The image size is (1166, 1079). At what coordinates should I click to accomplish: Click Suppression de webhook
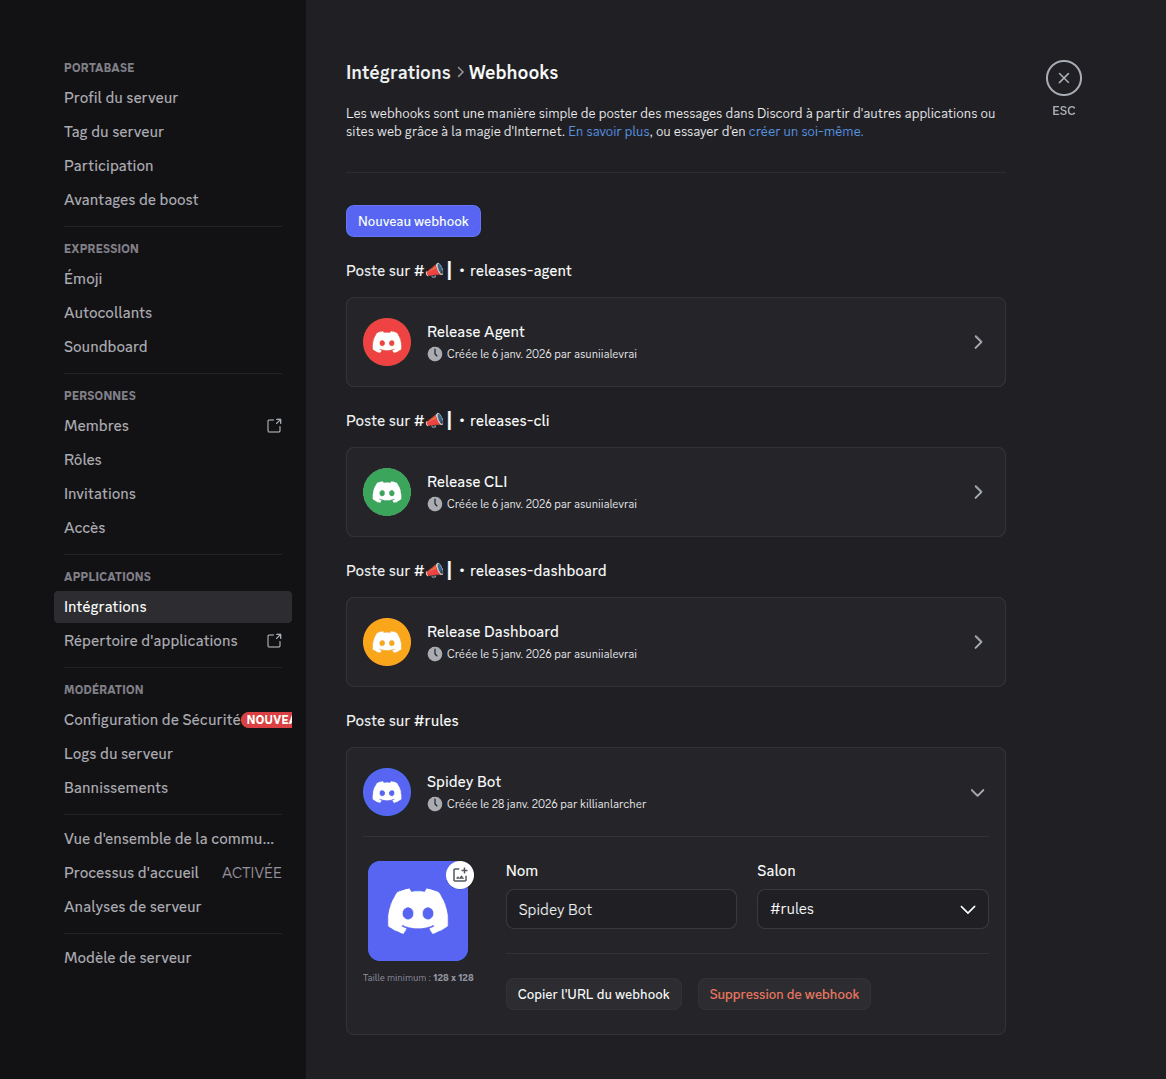click(x=784, y=993)
